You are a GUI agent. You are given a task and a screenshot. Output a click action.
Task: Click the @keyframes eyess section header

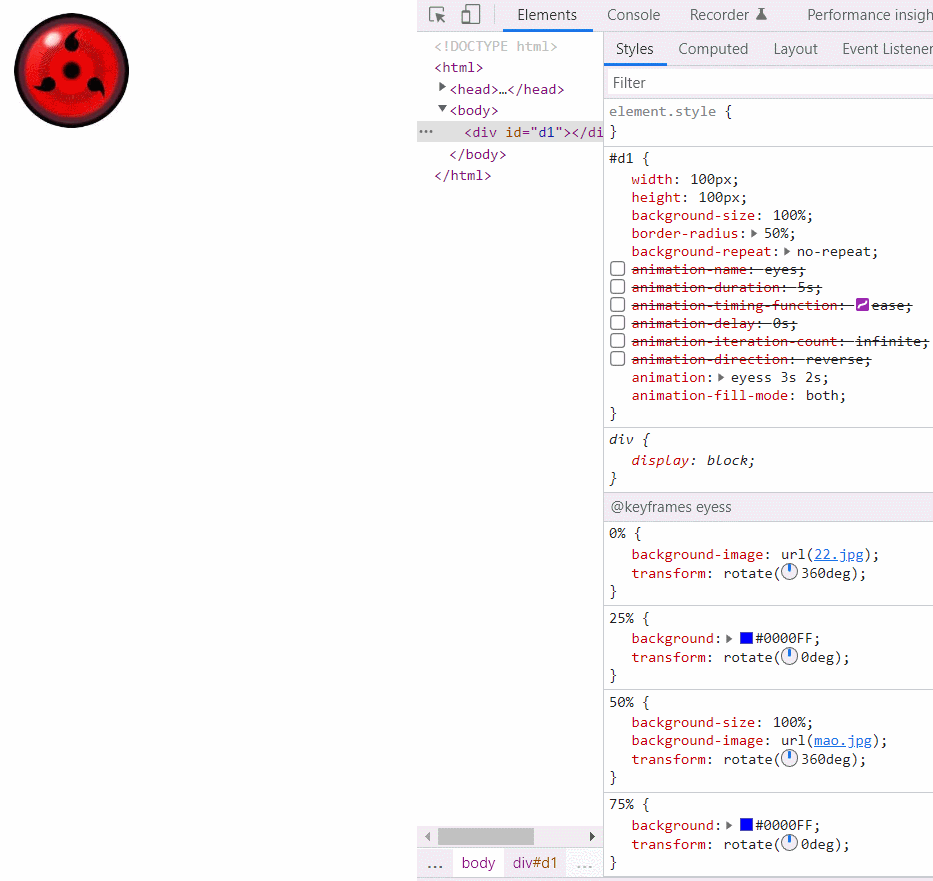click(671, 507)
